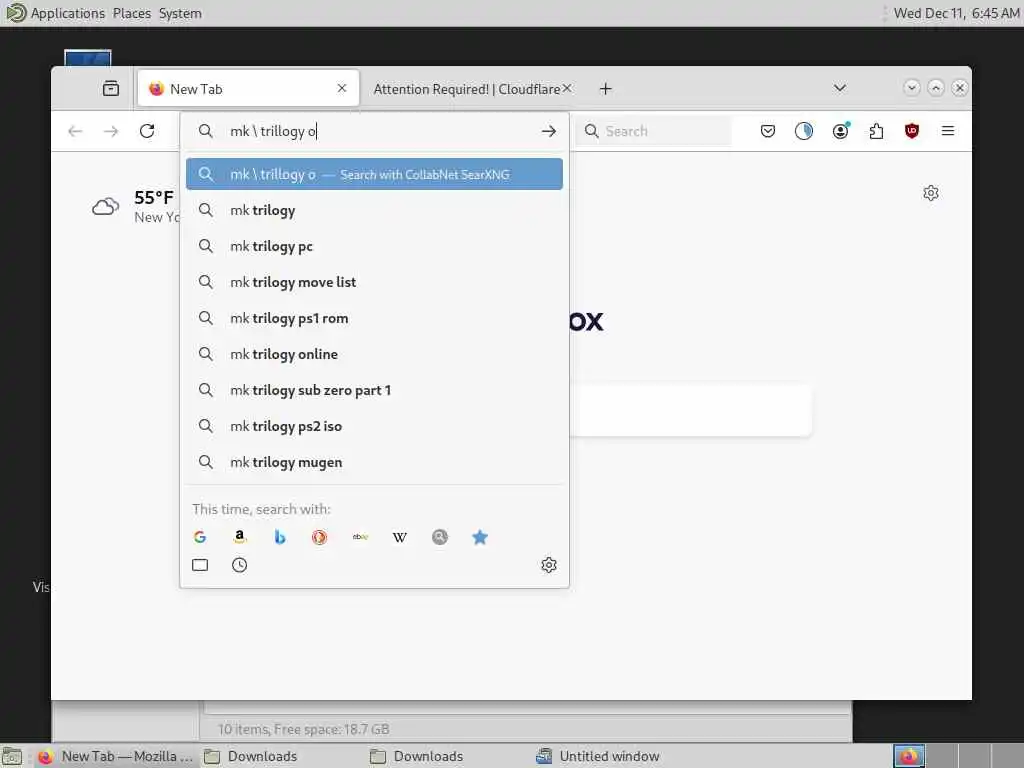Switch to Firefox New Tab taskbar button
The height and width of the screenshot is (768, 1024).
coord(115,756)
